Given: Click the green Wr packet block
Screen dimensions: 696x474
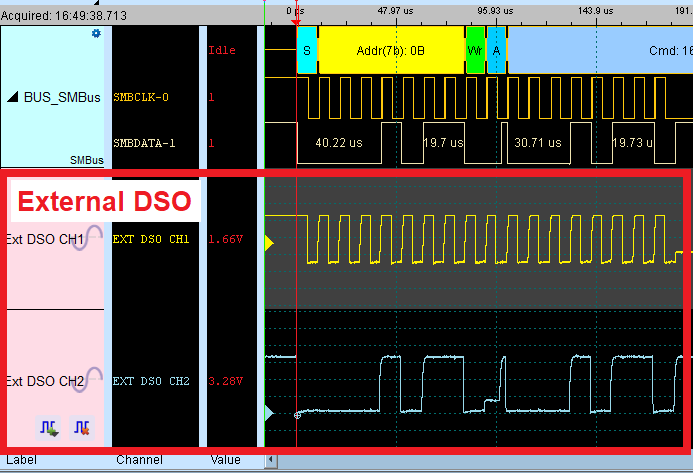Looking at the screenshot, I should click(x=475, y=50).
